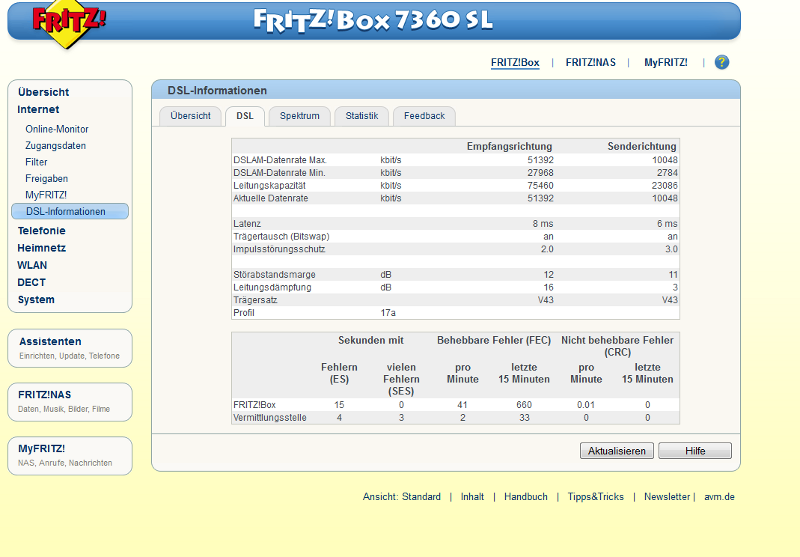Select Übersicht in the left sidebar
This screenshot has width=800, height=557.
(x=43, y=92)
